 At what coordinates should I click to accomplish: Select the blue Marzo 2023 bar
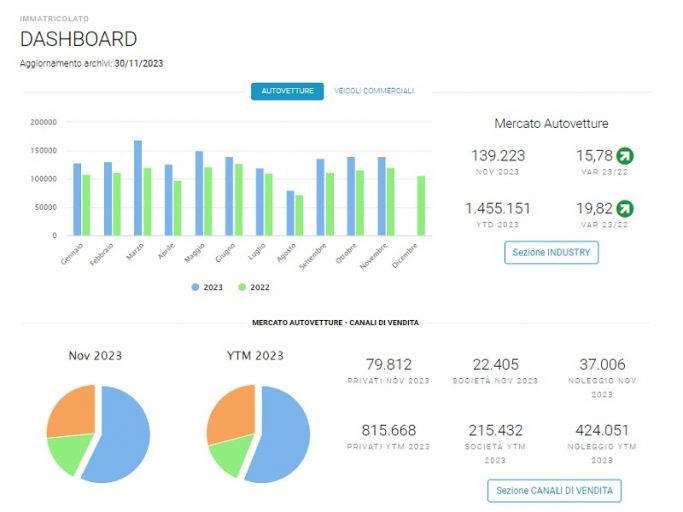coord(138,188)
